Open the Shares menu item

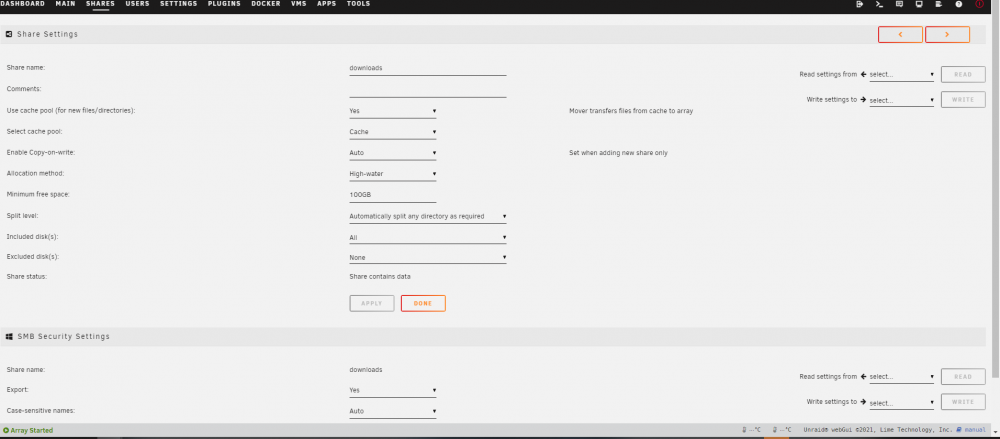tap(100, 4)
